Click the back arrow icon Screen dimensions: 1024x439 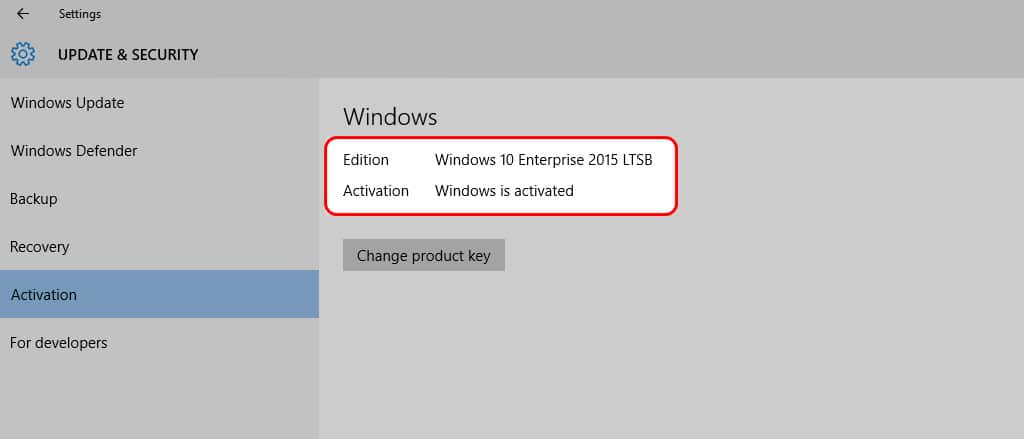point(23,14)
